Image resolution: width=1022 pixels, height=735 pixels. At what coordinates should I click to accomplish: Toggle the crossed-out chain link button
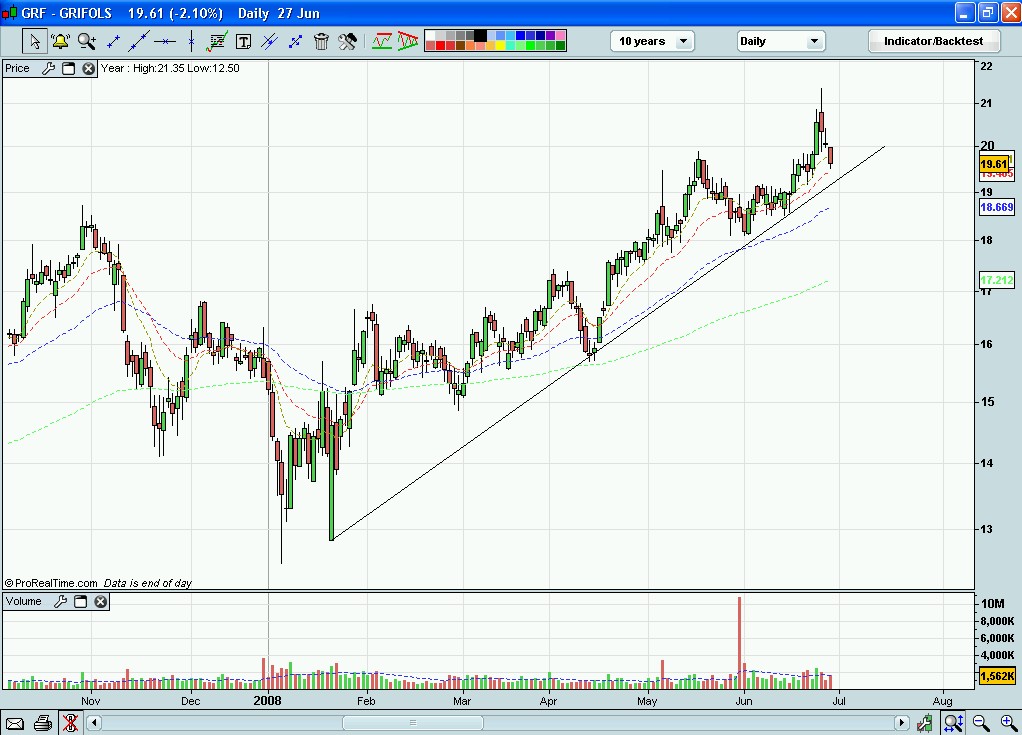[70, 723]
